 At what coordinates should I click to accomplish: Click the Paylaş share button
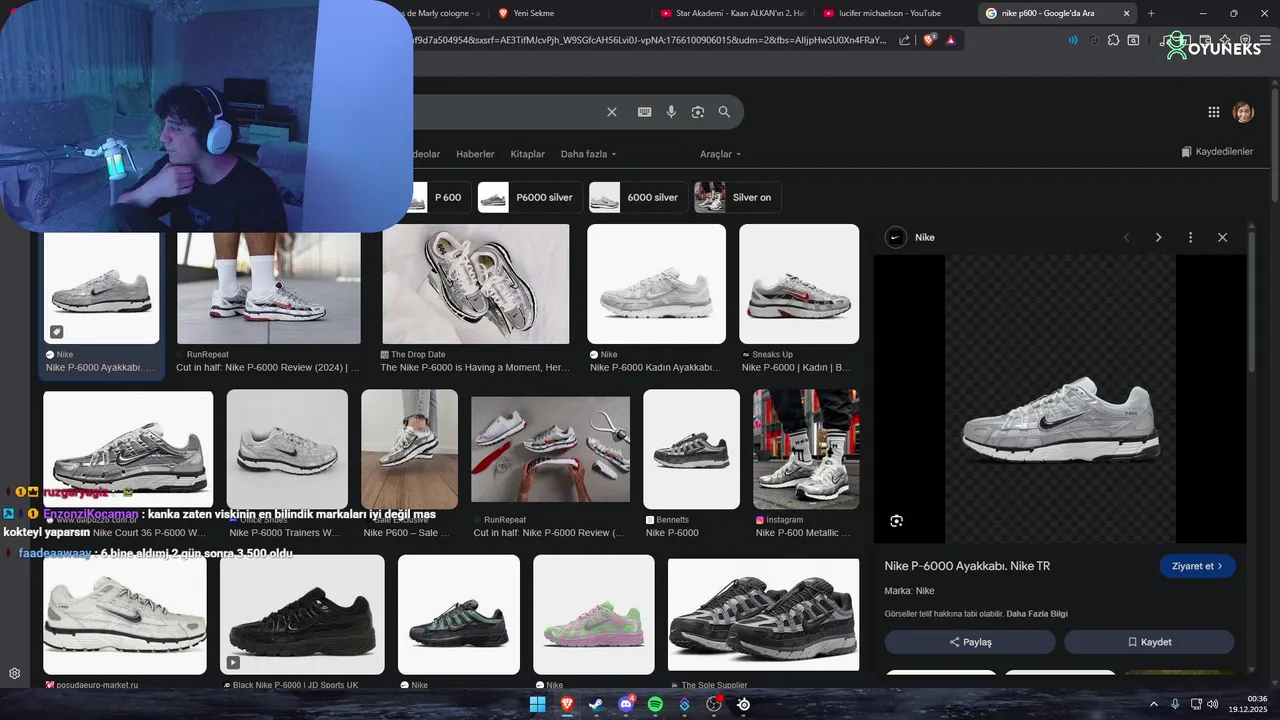[970, 642]
